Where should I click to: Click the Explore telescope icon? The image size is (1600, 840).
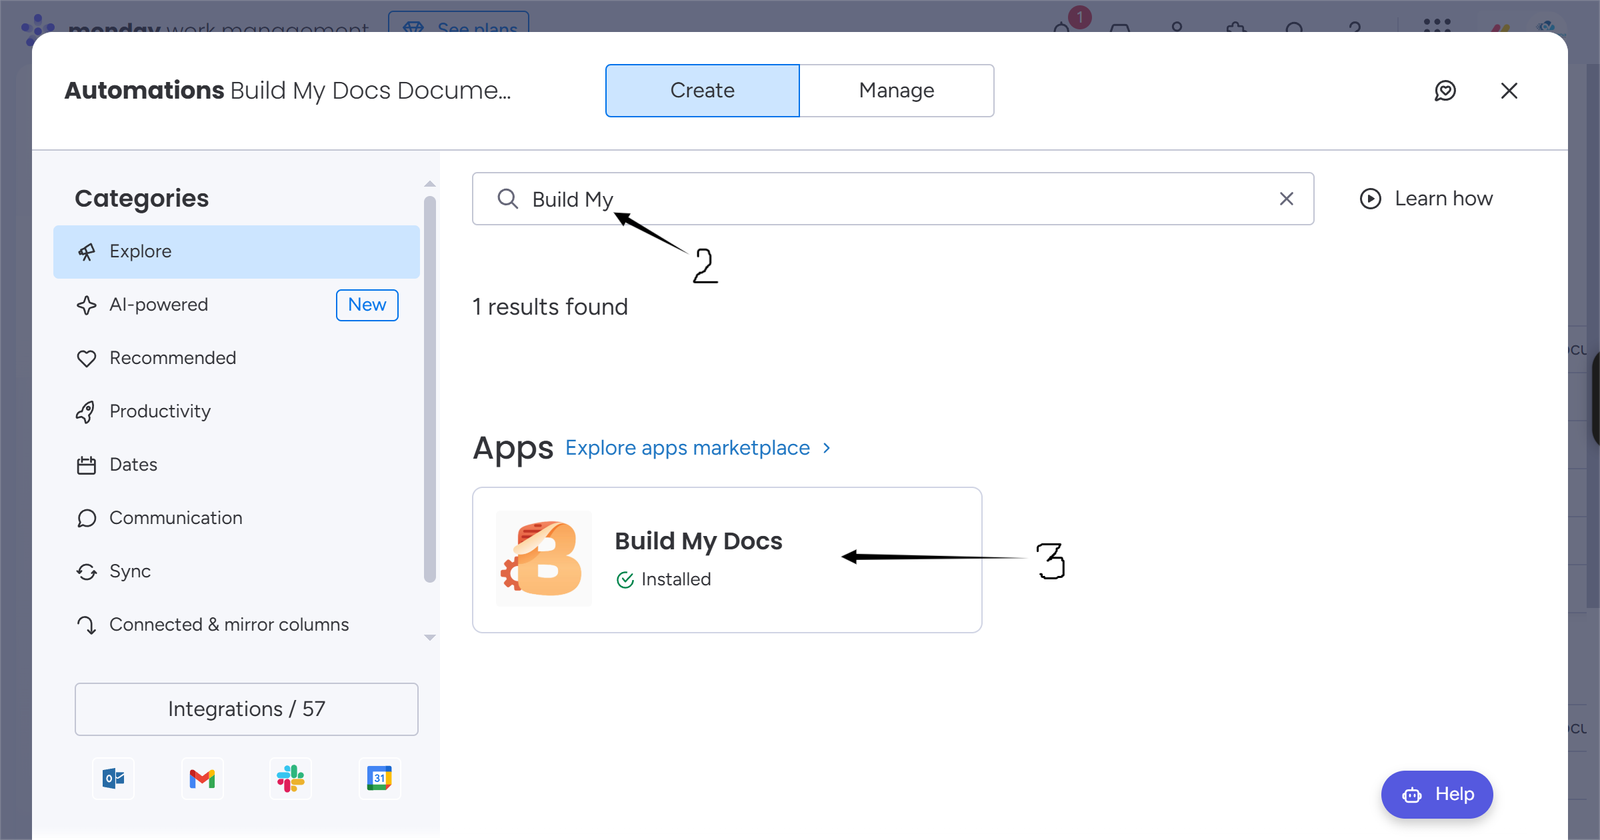[x=87, y=252]
